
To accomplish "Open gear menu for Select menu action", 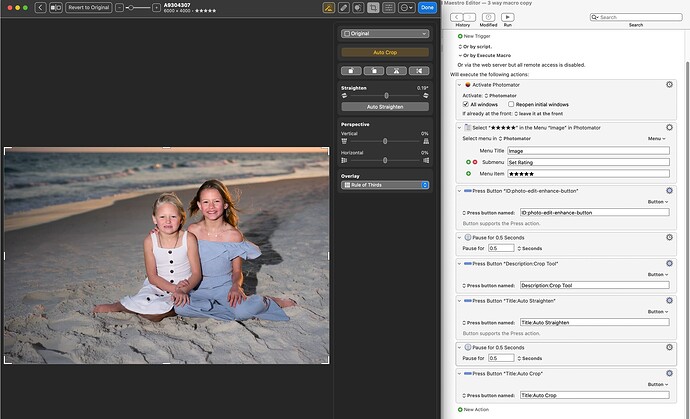I will [669, 127].
